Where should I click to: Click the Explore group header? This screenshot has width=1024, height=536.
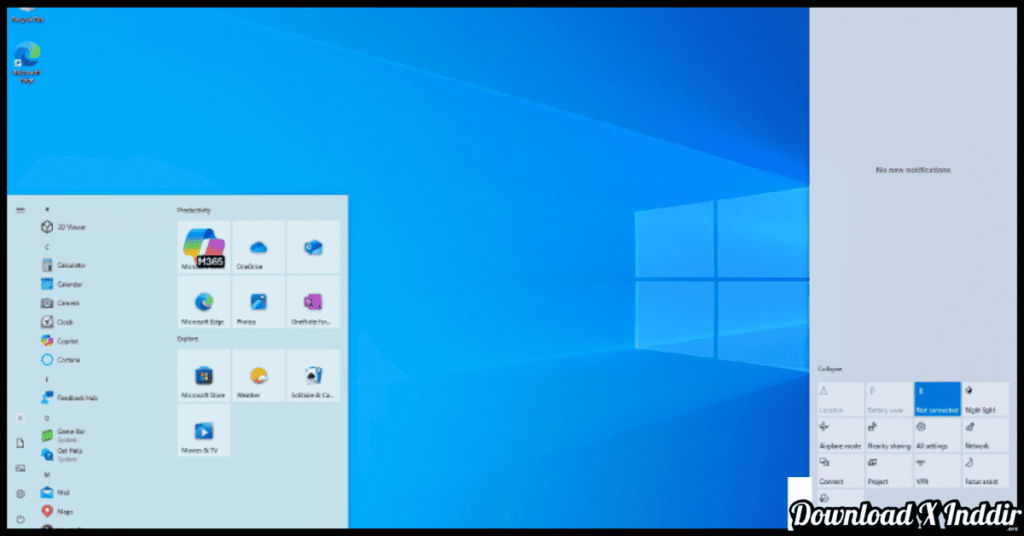pyautogui.click(x=187, y=339)
